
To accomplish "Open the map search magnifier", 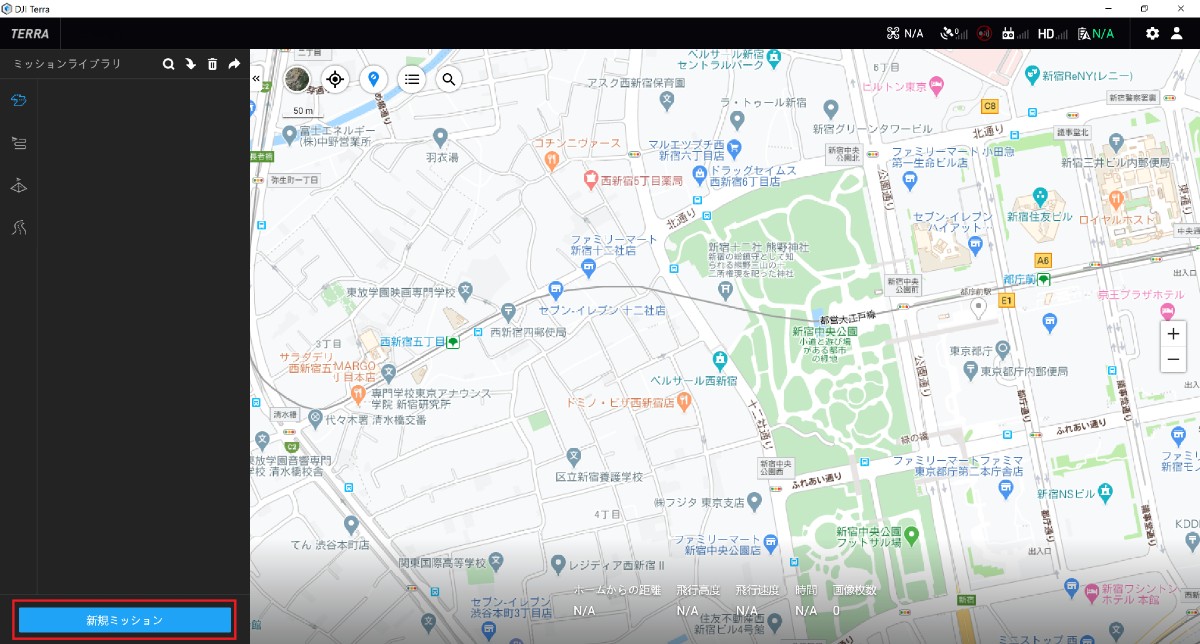I will click(449, 79).
